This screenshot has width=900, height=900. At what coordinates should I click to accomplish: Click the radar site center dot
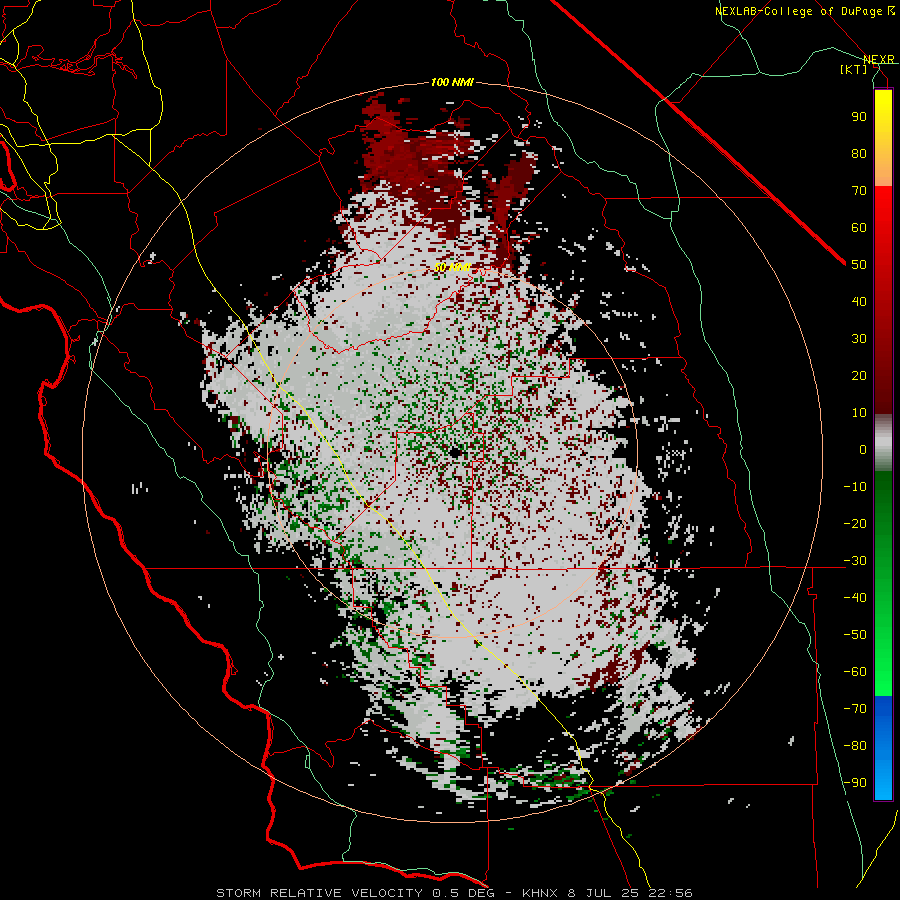click(x=456, y=453)
